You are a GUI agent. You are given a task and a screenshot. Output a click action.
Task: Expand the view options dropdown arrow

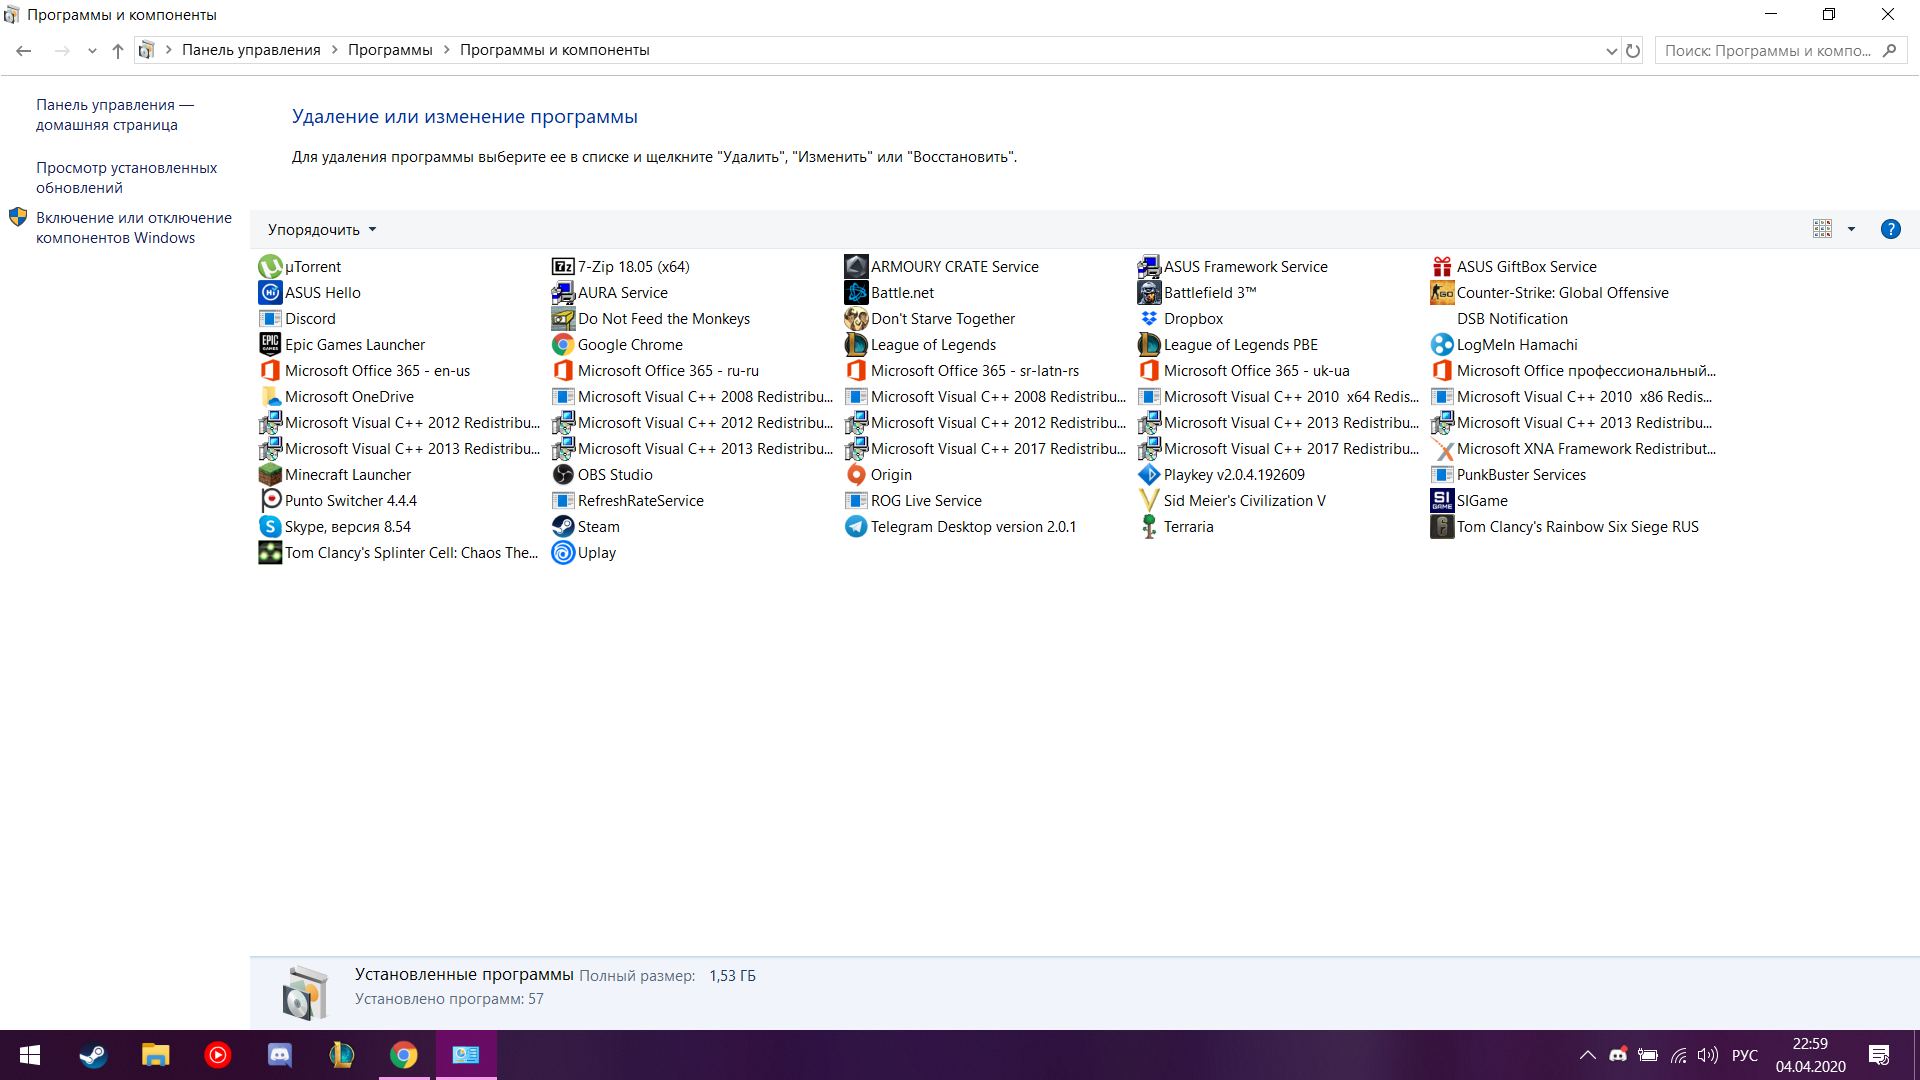1851,229
